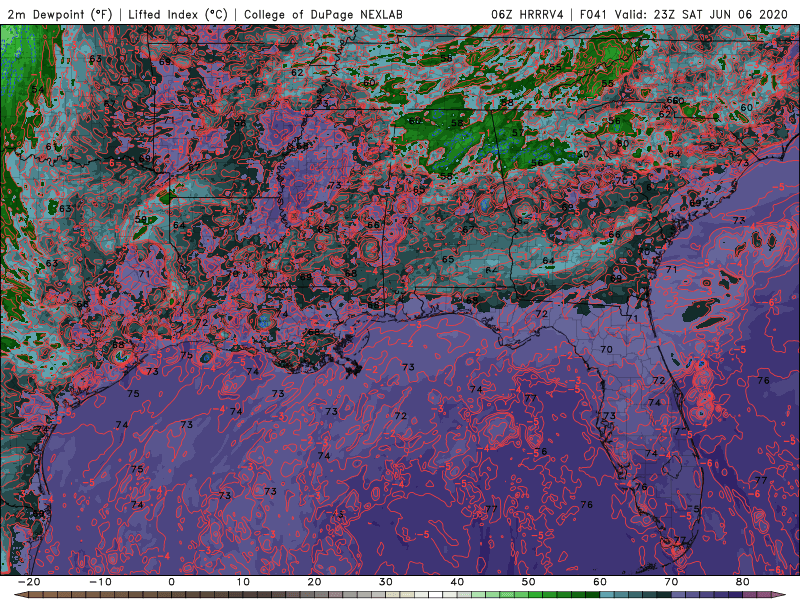Click "Valid: 23Z SAT JUN 06 2020" text
Screen dimensions: 800x600
click(x=702, y=14)
